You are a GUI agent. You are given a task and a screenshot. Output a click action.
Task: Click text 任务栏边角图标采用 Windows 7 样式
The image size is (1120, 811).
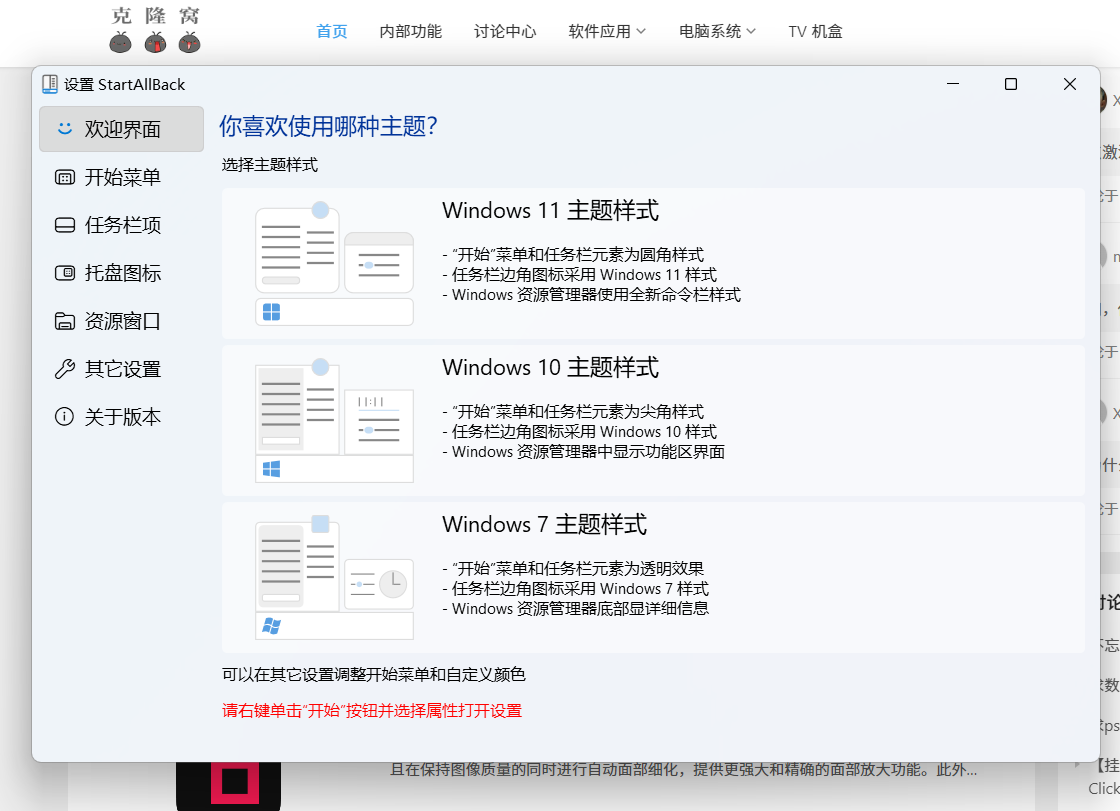[580, 588]
